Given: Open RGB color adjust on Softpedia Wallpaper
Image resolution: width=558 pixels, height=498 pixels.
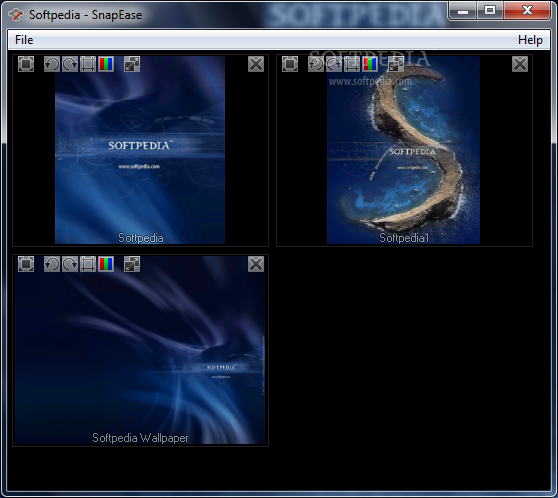Looking at the screenshot, I should 106,264.
